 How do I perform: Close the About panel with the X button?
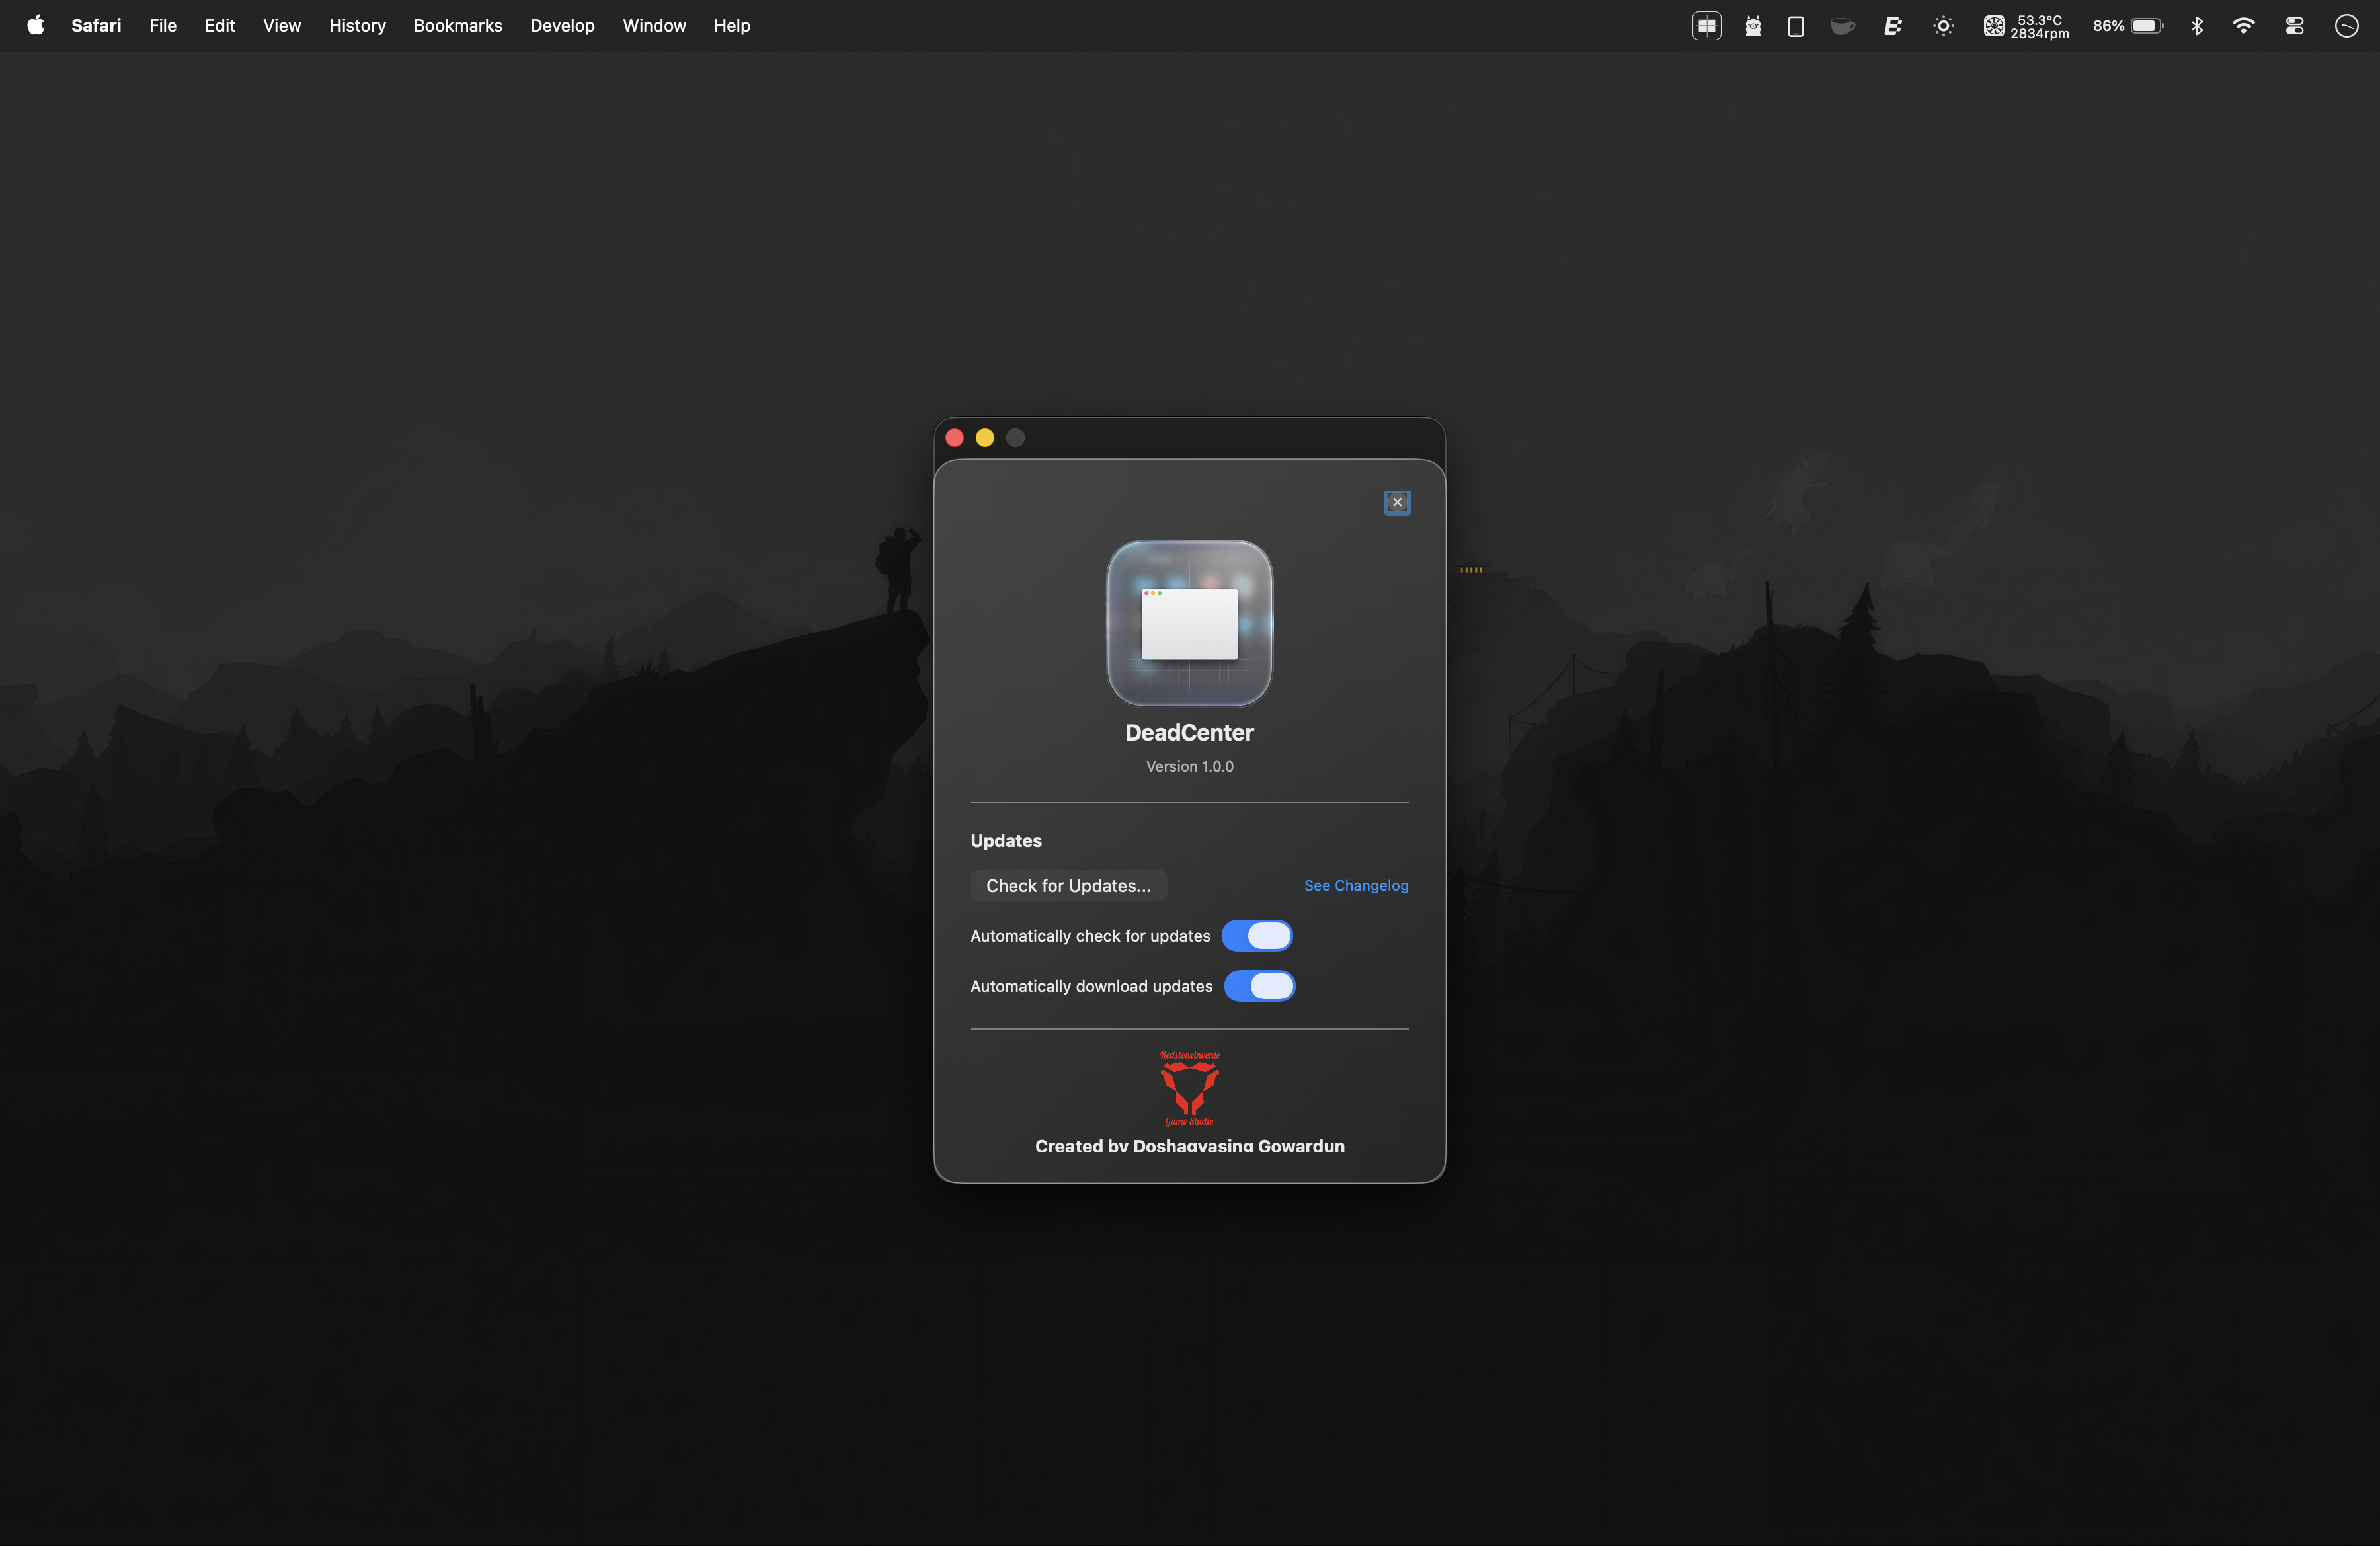click(1397, 502)
